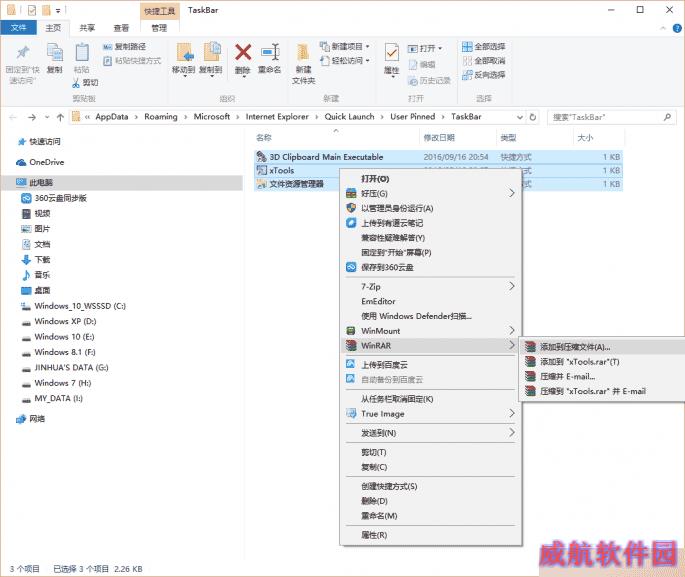Expand the 7-Zip submenu arrow
This screenshot has height=577, width=685.
(512, 286)
